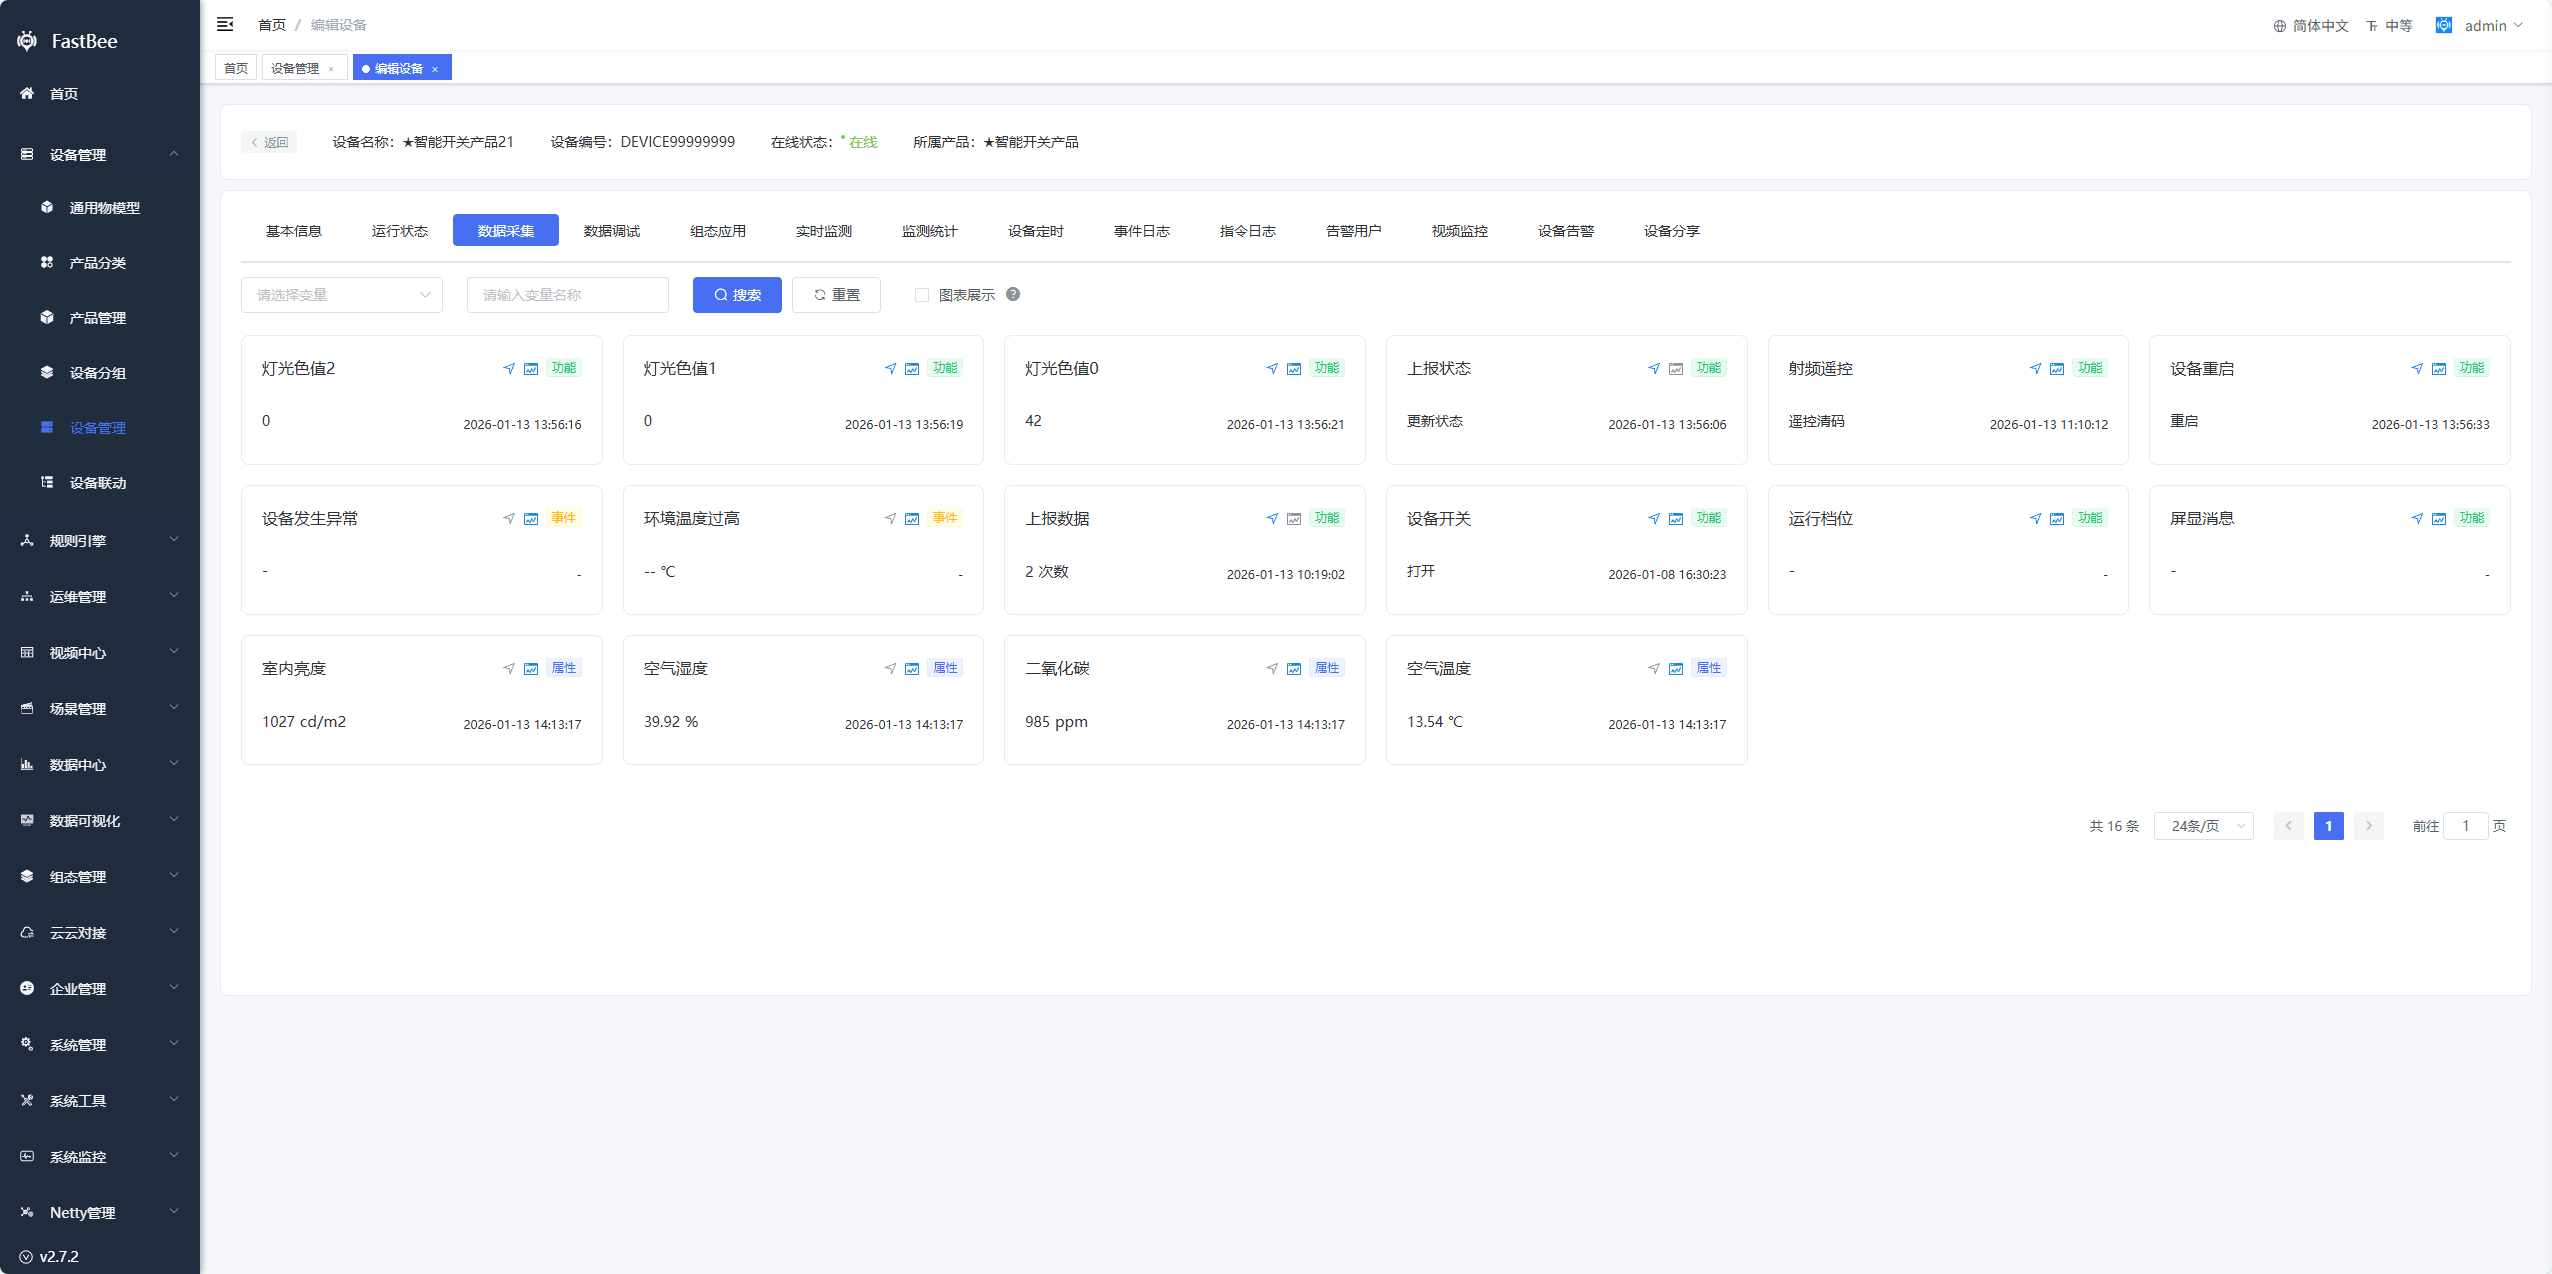Image resolution: width=2552 pixels, height=1274 pixels.
Task: Open chart icon on 二氧化碳 card
Action: click(x=1294, y=669)
